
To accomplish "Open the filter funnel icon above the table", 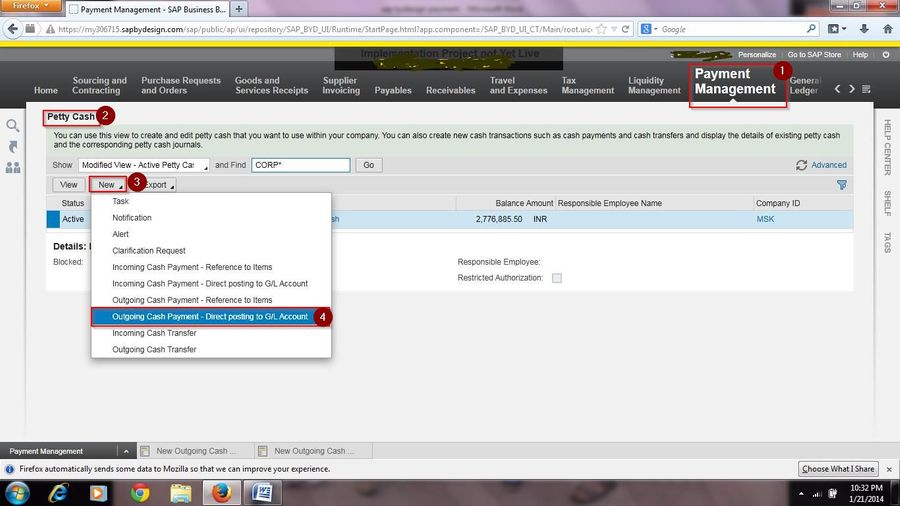I will [841, 185].
